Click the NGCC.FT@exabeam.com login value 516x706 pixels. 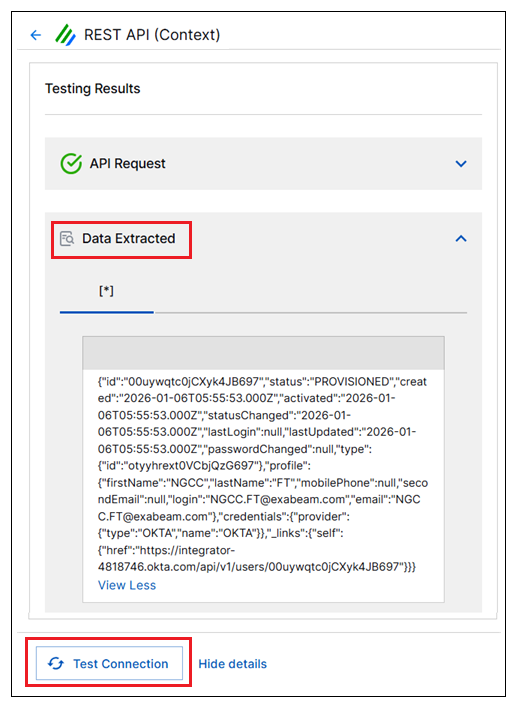276,499
